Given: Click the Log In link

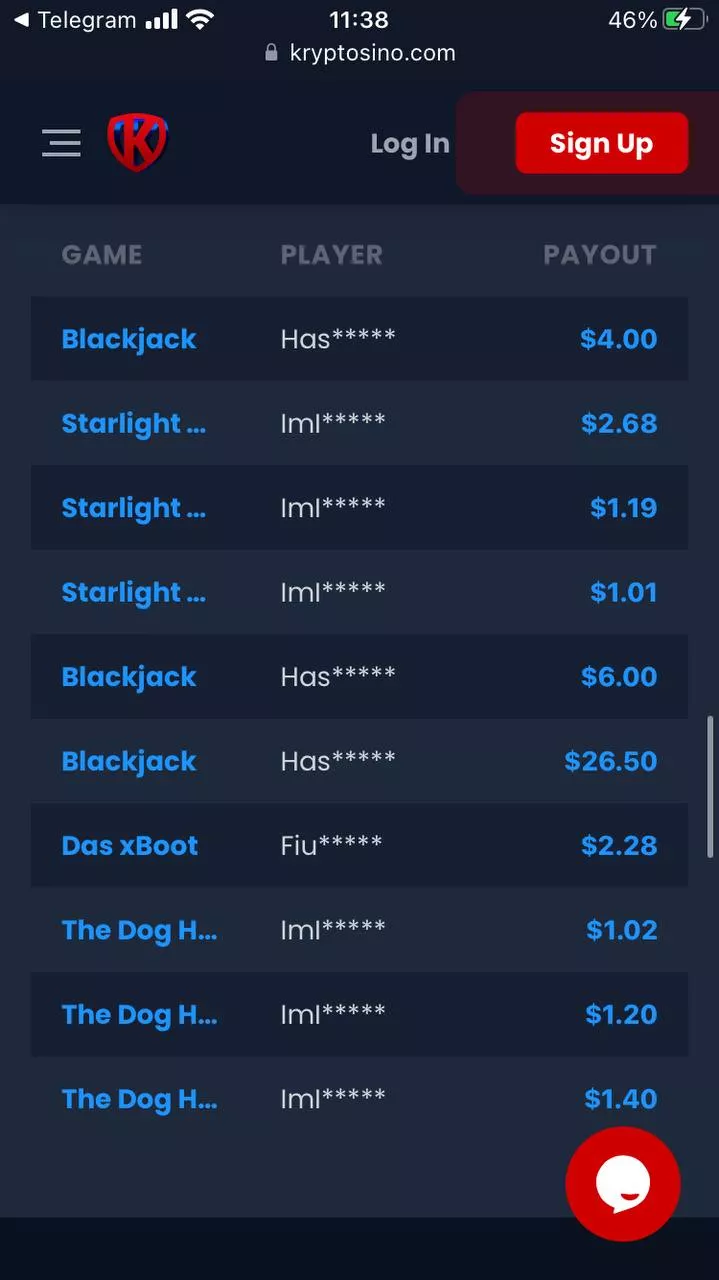Looking at the screenshot, I should (410, 143).
